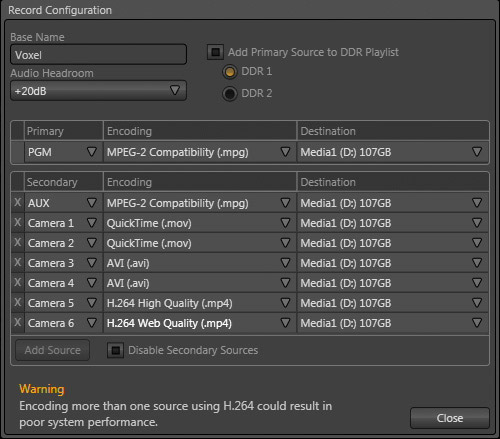Enable Add Primary Source to DDR Playlist
This screenshot has width=500, height=439.
[215, 52]
